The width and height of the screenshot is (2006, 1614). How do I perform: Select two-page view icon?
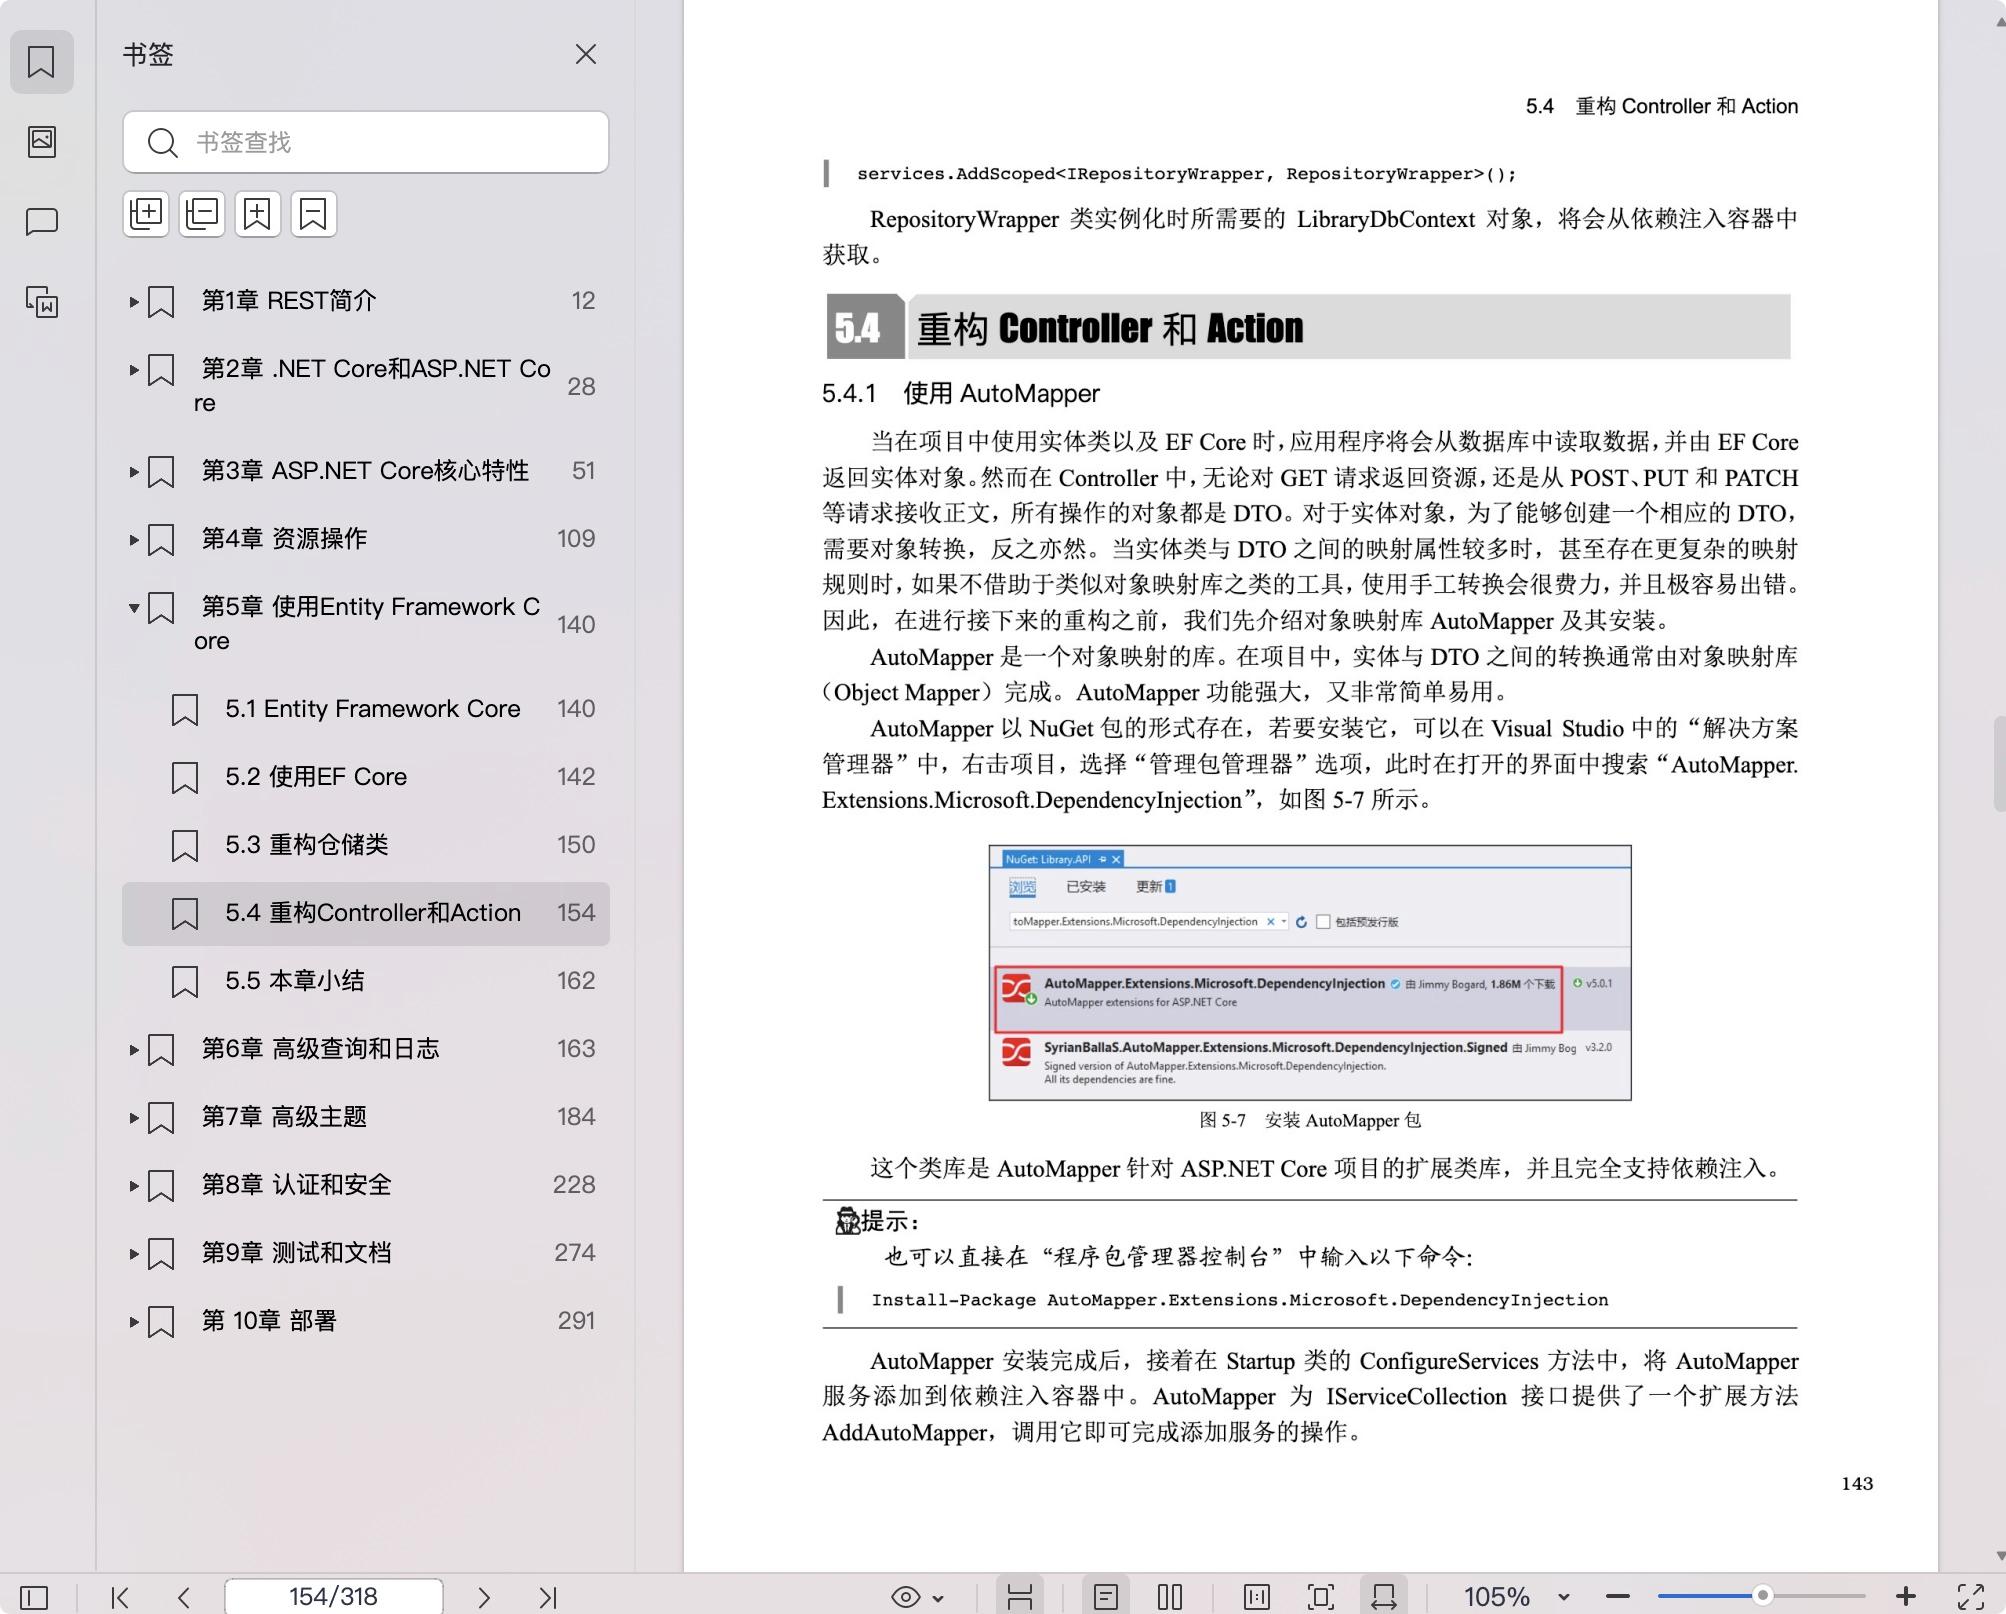[1170, 1597]
